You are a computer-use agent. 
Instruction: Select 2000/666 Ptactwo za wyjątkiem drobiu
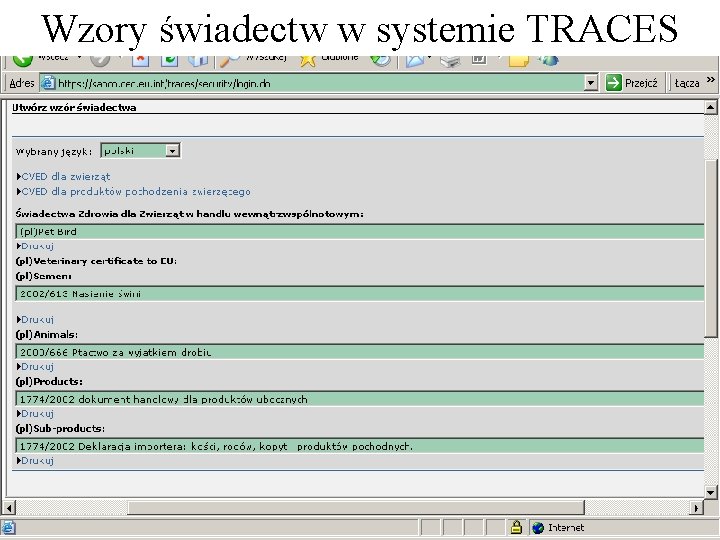tap(360, 352)
